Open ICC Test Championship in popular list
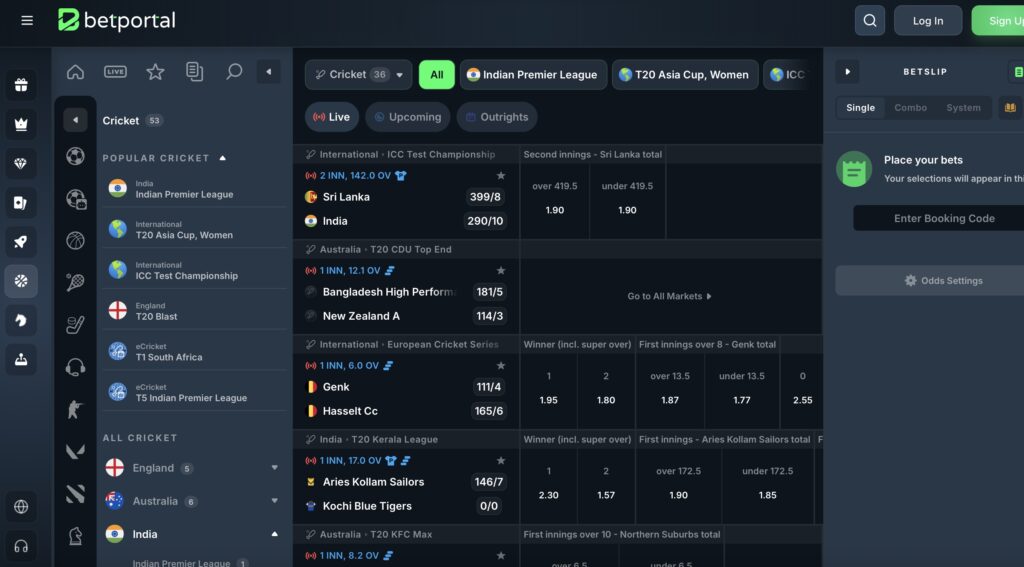1024x567 pixels. click(x=194, y=270)
